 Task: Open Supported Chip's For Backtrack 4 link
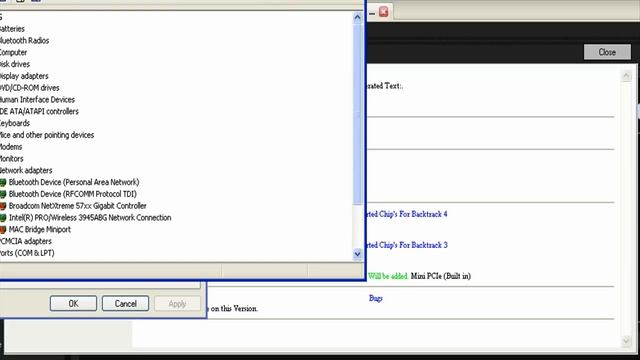[407, 214]
